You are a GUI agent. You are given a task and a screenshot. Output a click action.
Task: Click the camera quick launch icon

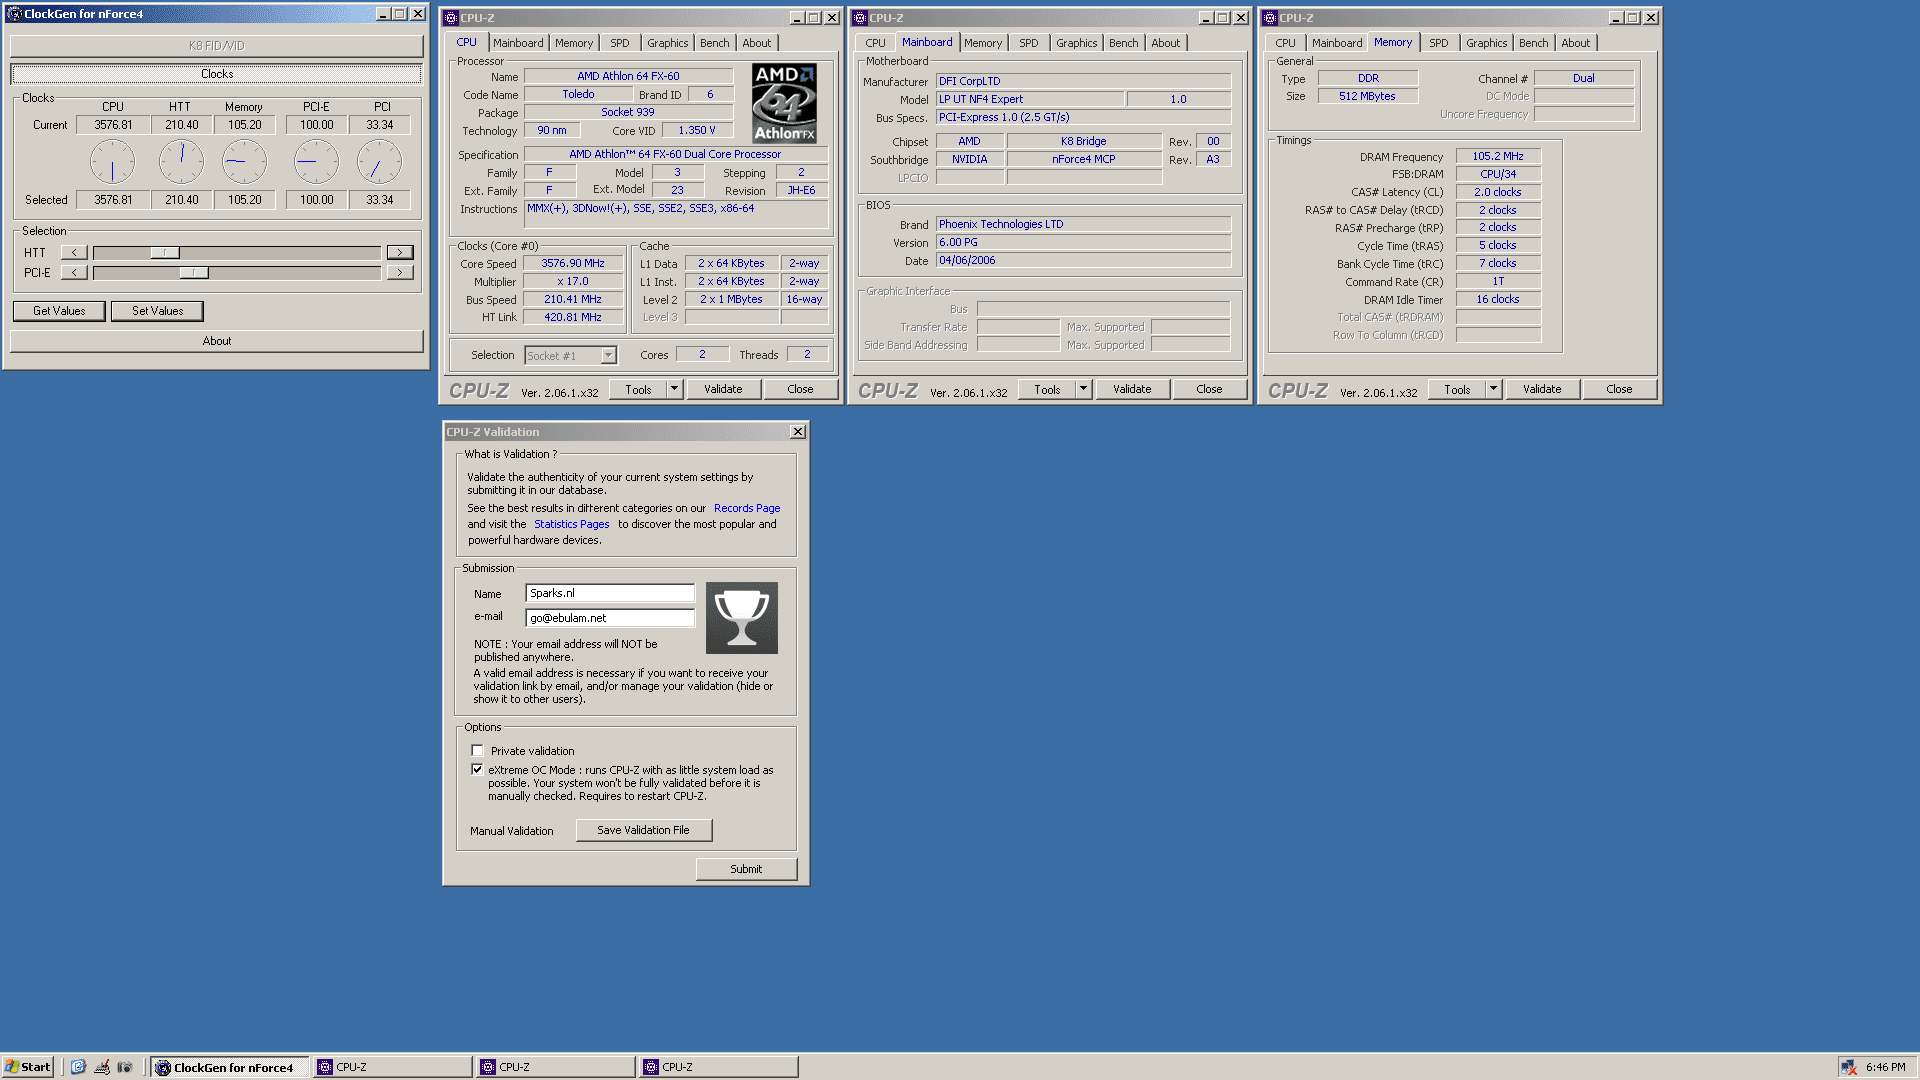click(x=125, y=1067)
